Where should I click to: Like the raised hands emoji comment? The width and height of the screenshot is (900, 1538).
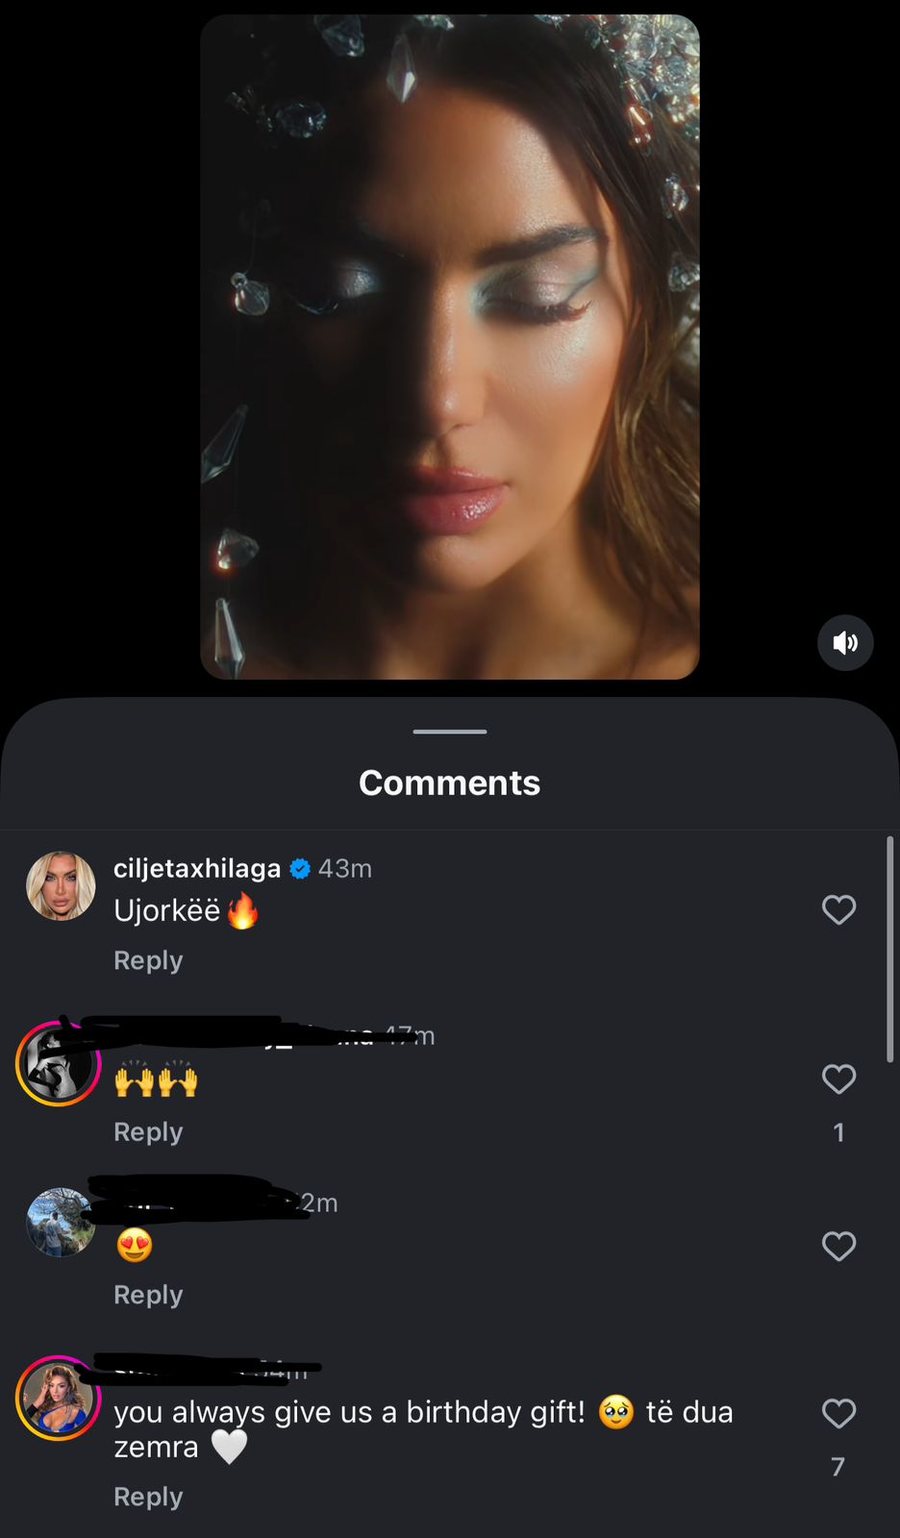click(838, 1078)
